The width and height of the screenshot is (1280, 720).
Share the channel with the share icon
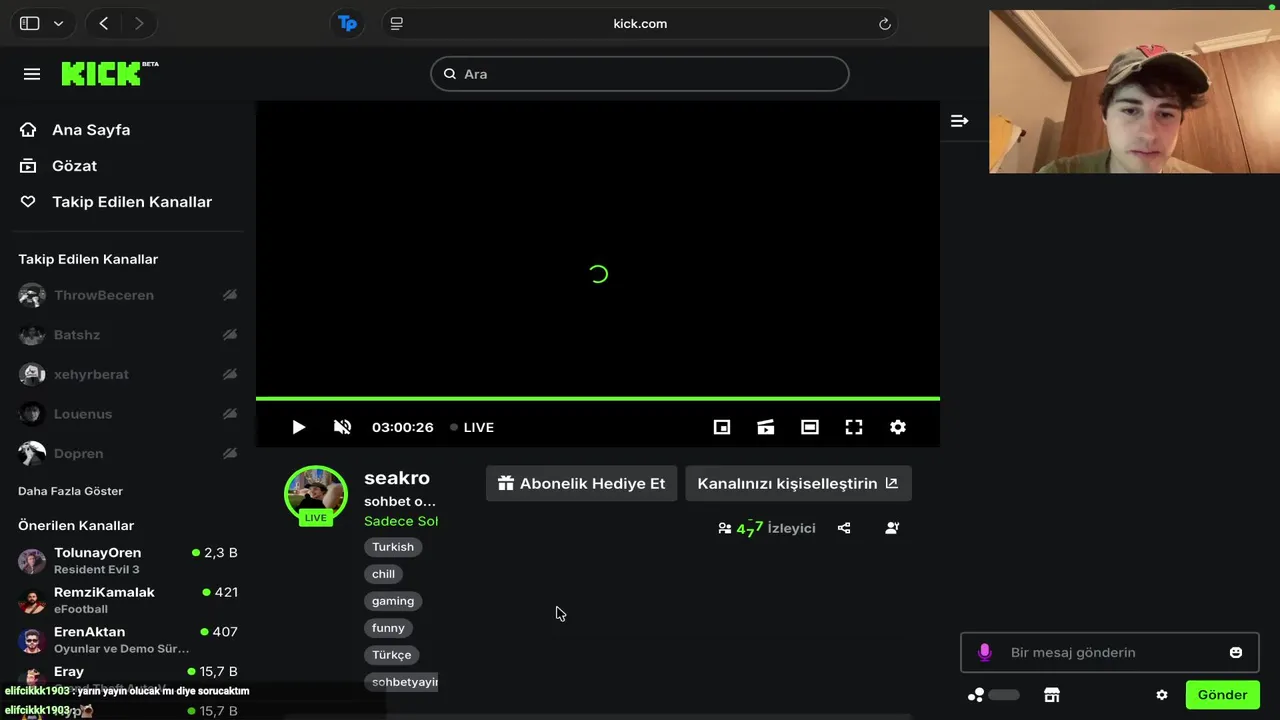(x=844, y=528)
